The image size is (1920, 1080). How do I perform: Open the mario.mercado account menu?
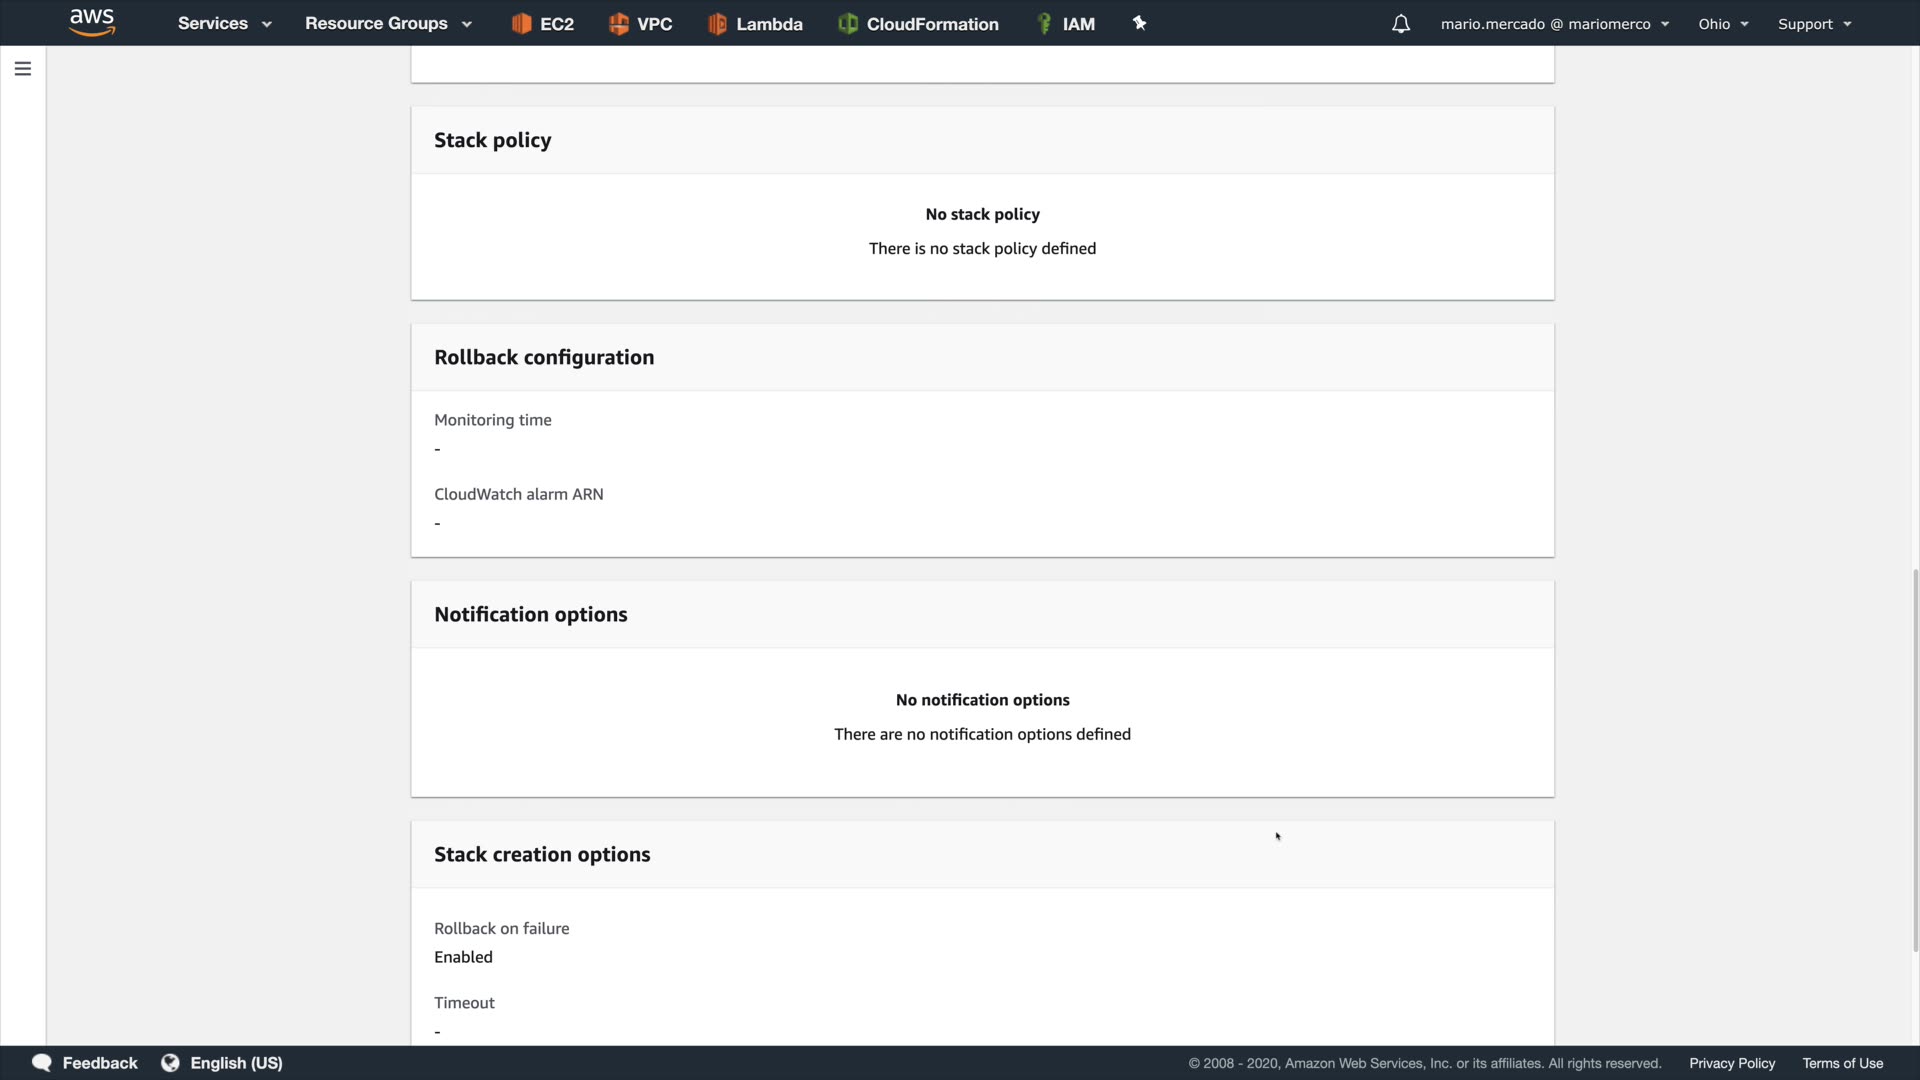point(1554,24)
